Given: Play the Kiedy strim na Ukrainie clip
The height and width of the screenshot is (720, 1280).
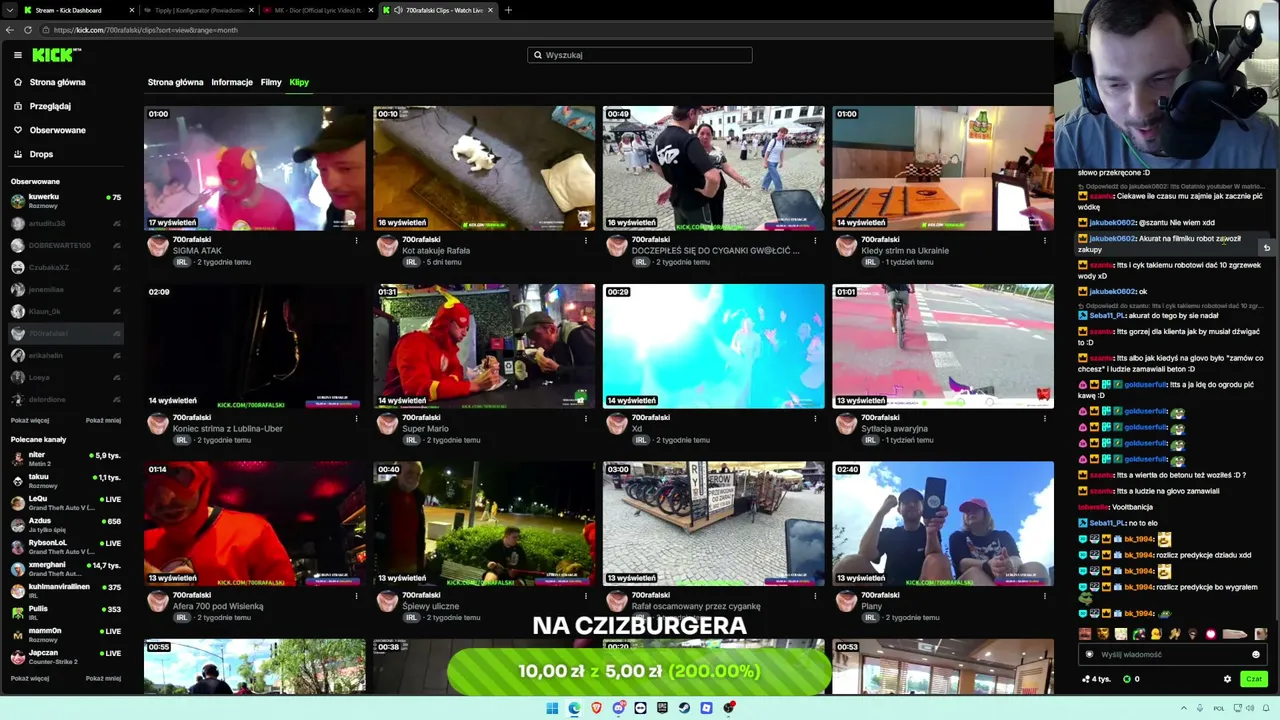Looking at the screenshot, I should 943,168.
